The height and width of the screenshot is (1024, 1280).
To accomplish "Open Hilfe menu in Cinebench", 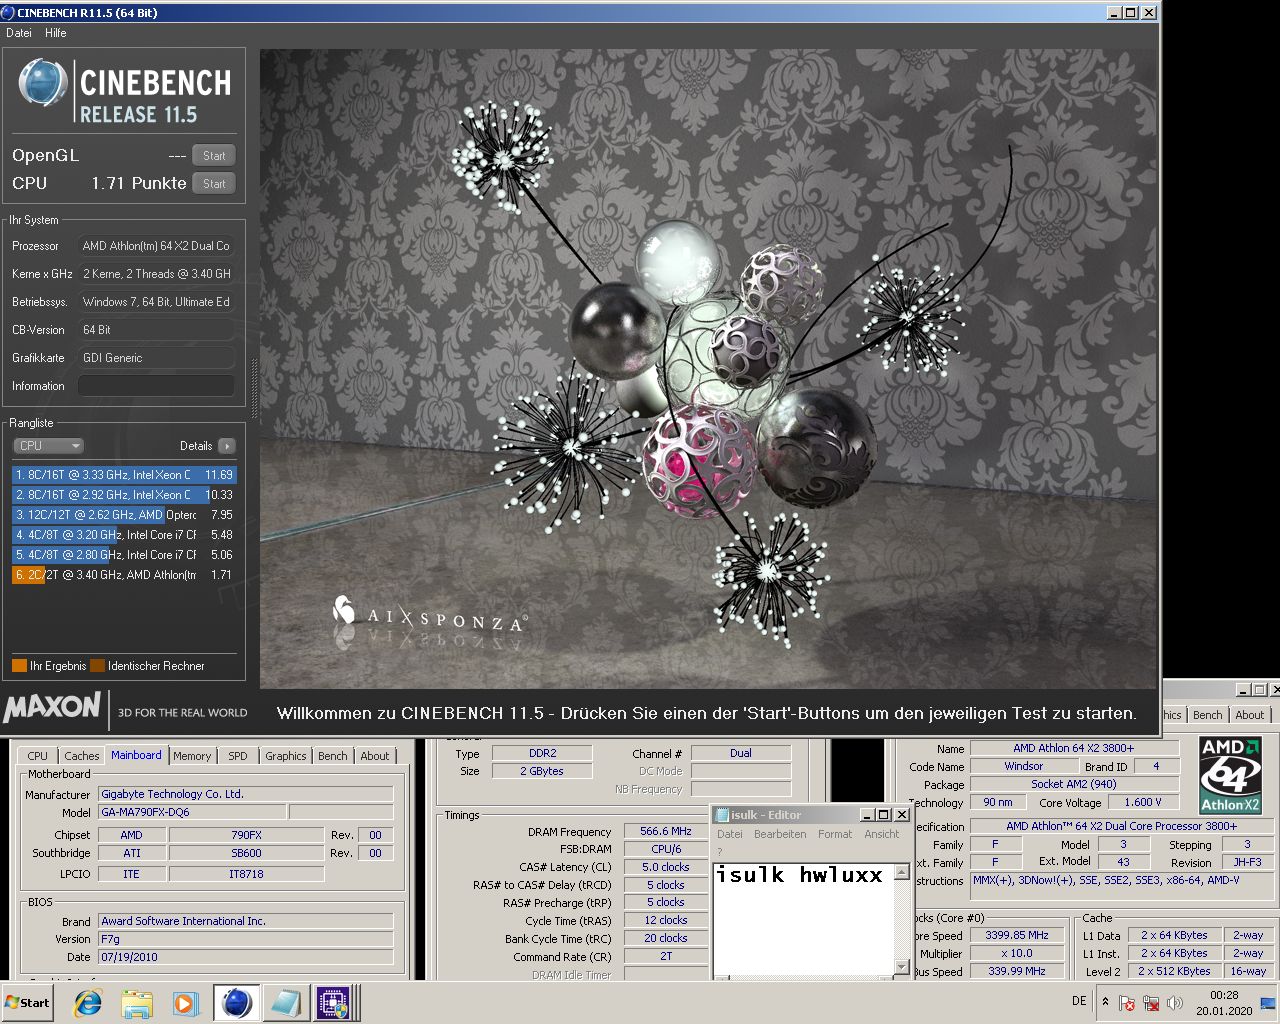I will coord(56,33).
